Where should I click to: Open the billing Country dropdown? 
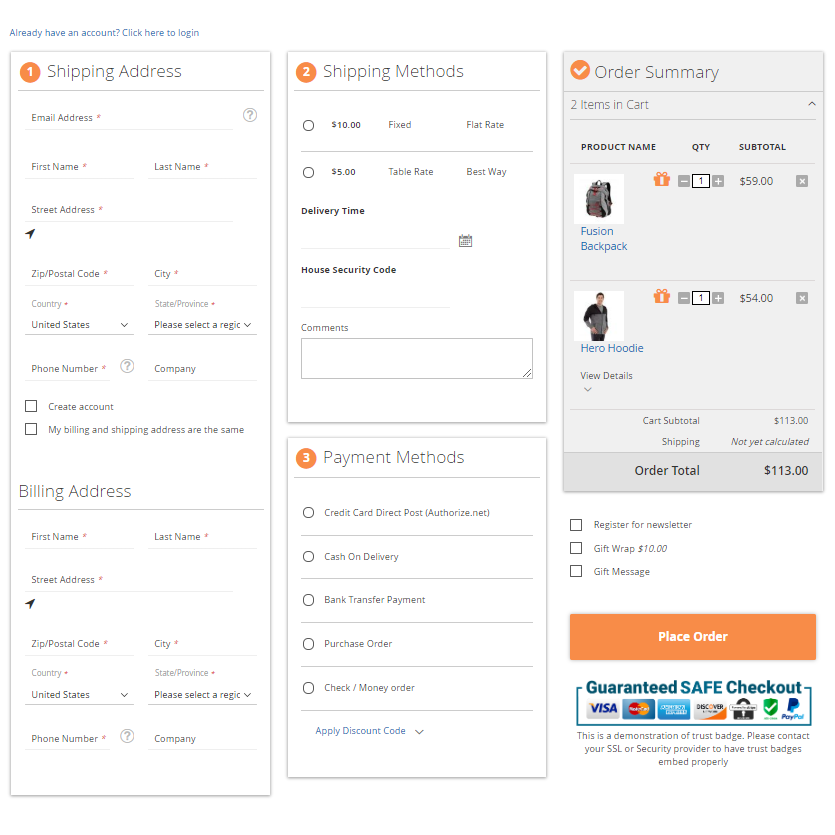pyautogui.click(x=80, y=695)
